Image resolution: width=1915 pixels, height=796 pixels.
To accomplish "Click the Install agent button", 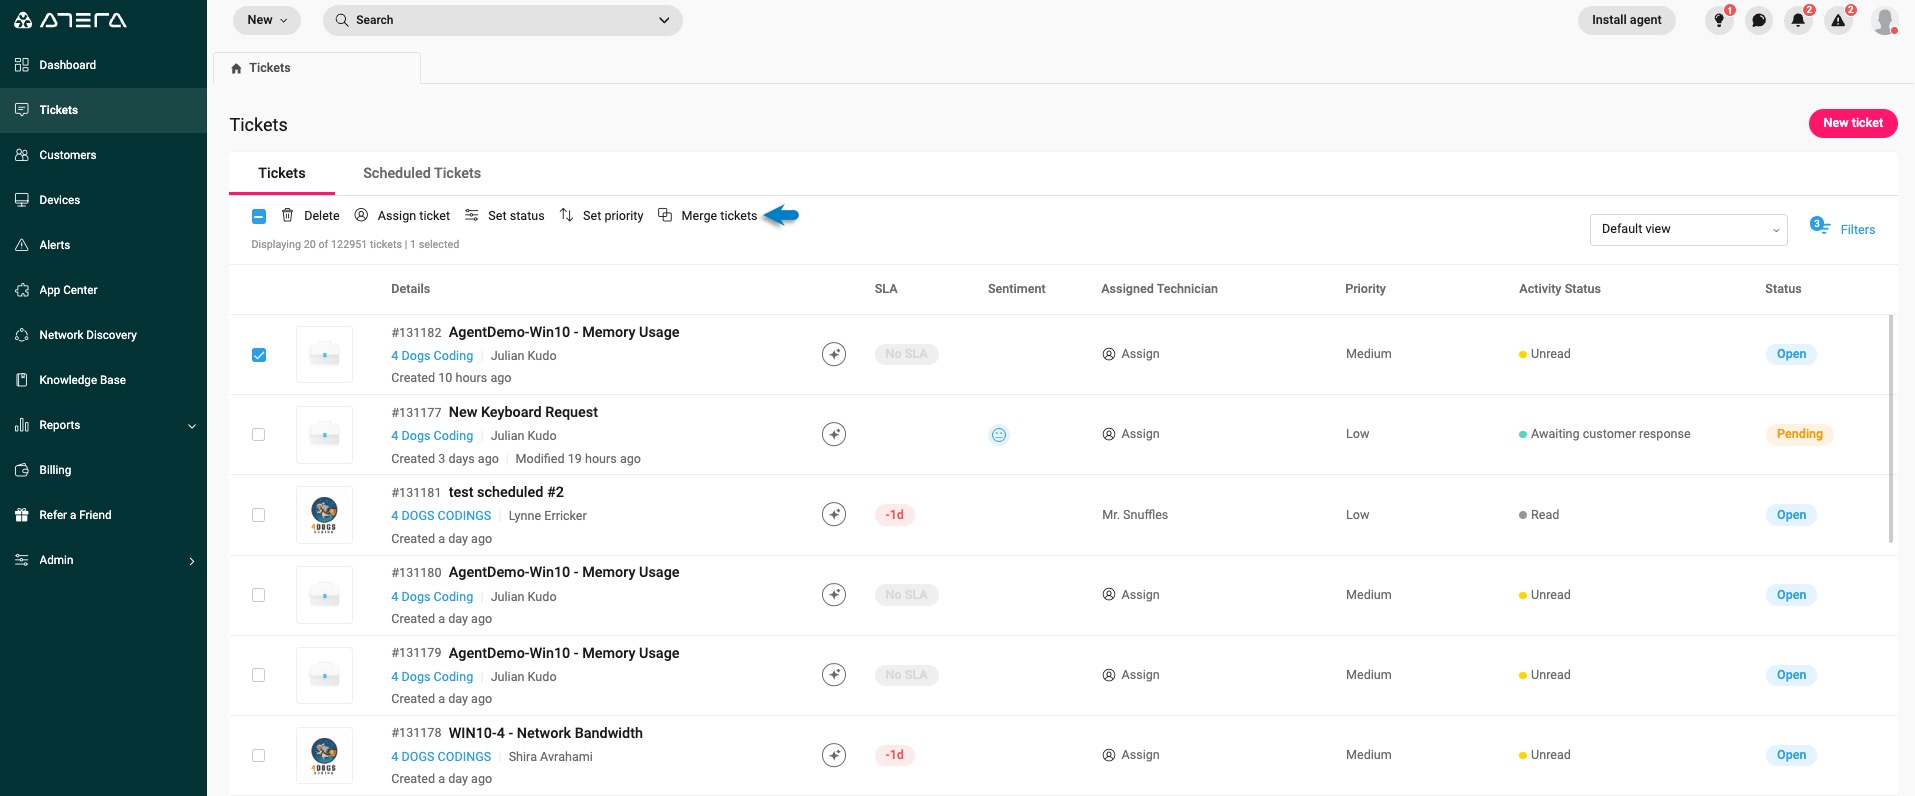I will (x=1626, y=20).
